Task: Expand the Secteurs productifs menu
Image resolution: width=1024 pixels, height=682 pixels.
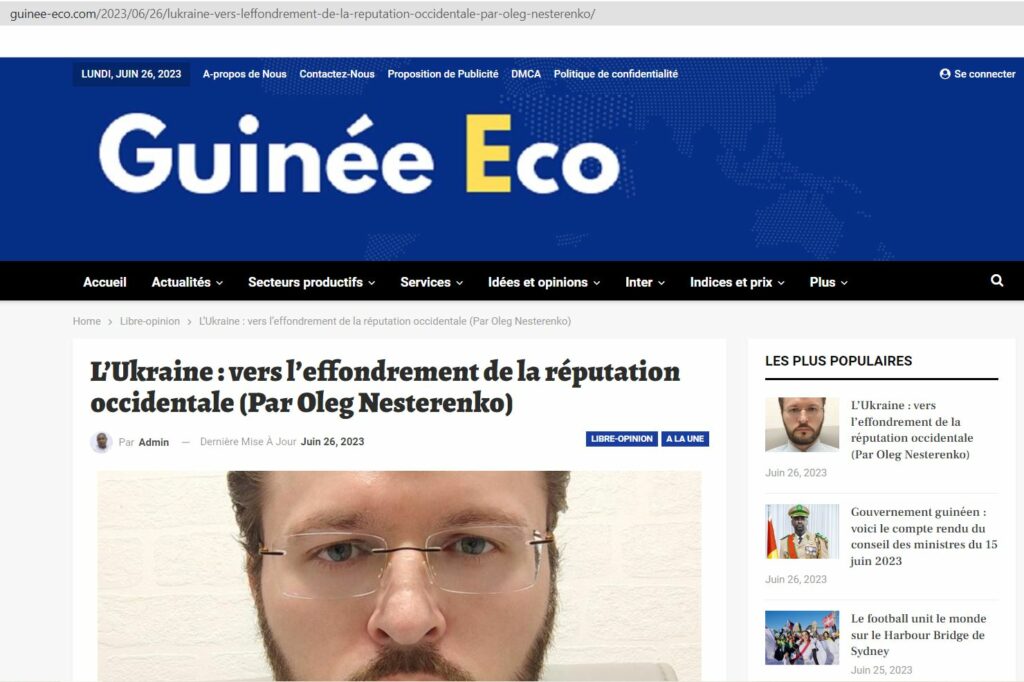Action: pos(312,282)
